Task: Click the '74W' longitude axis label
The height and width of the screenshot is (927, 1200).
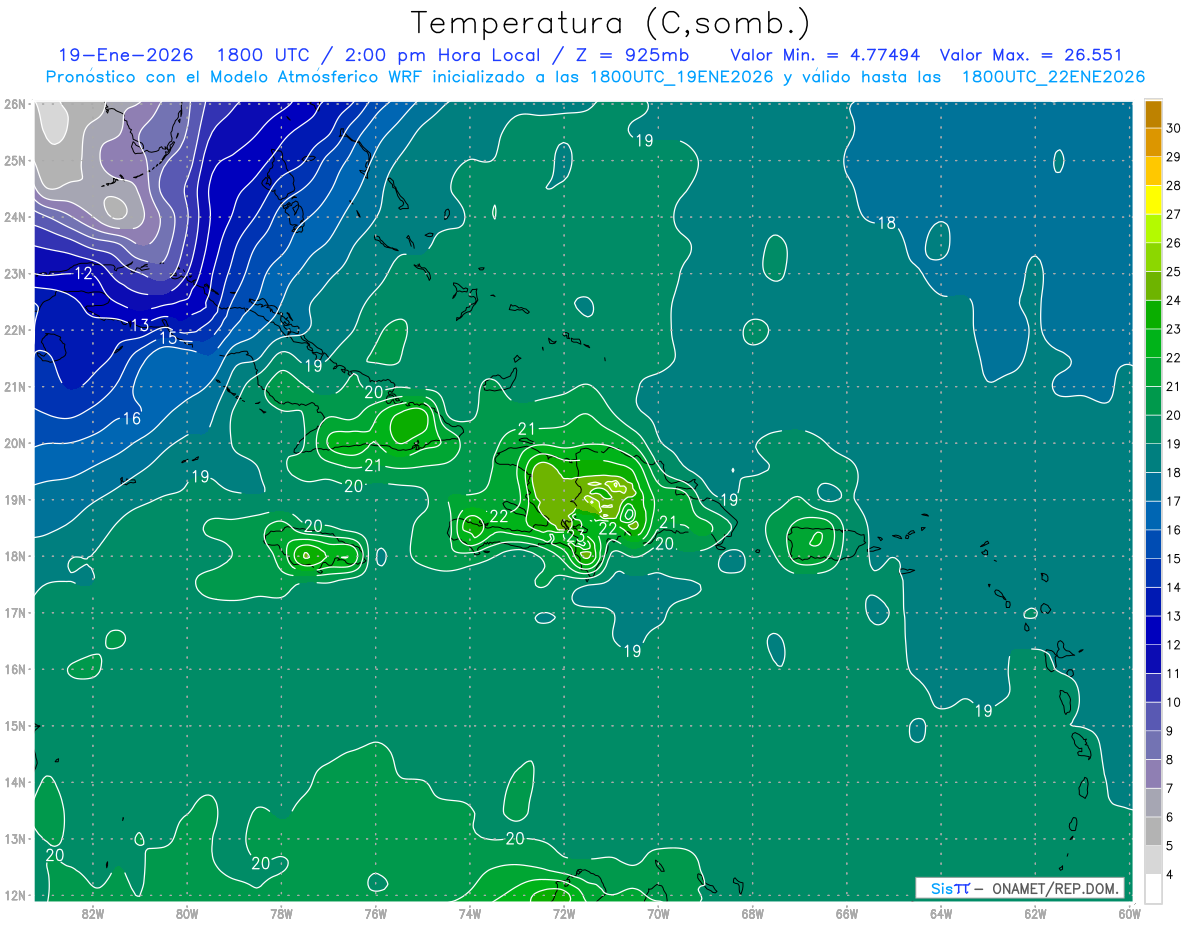Action: (x=470, y=913)
